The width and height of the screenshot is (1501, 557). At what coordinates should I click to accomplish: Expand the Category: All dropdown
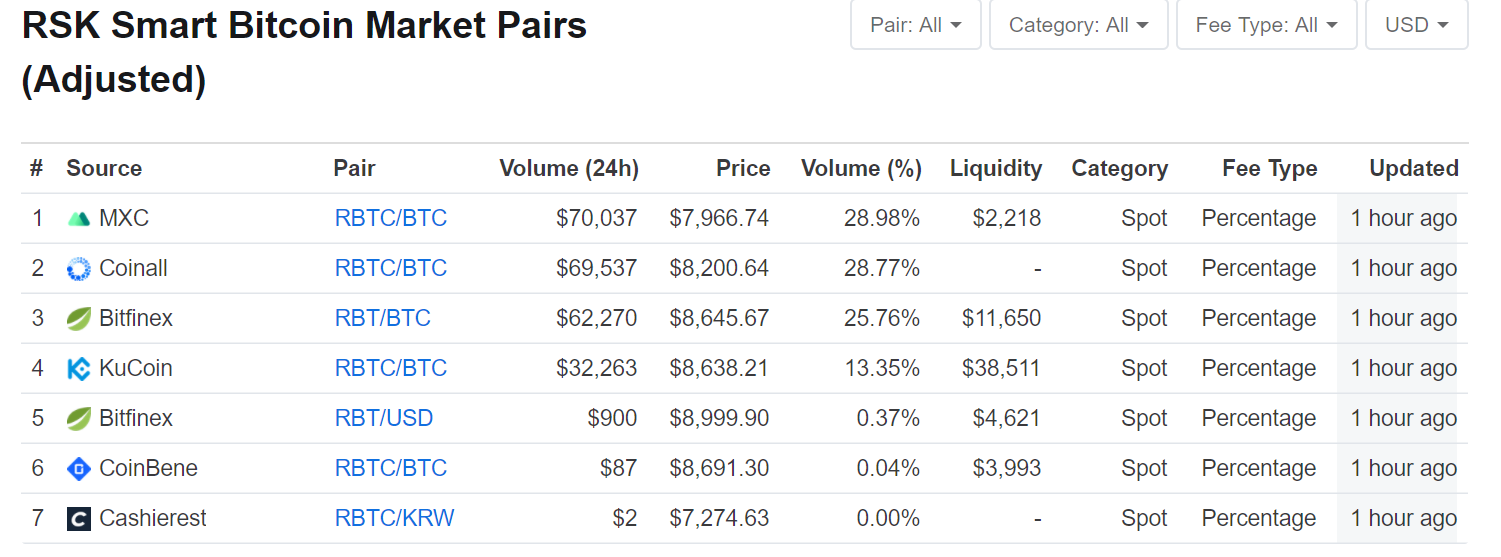click(1078, 25)
